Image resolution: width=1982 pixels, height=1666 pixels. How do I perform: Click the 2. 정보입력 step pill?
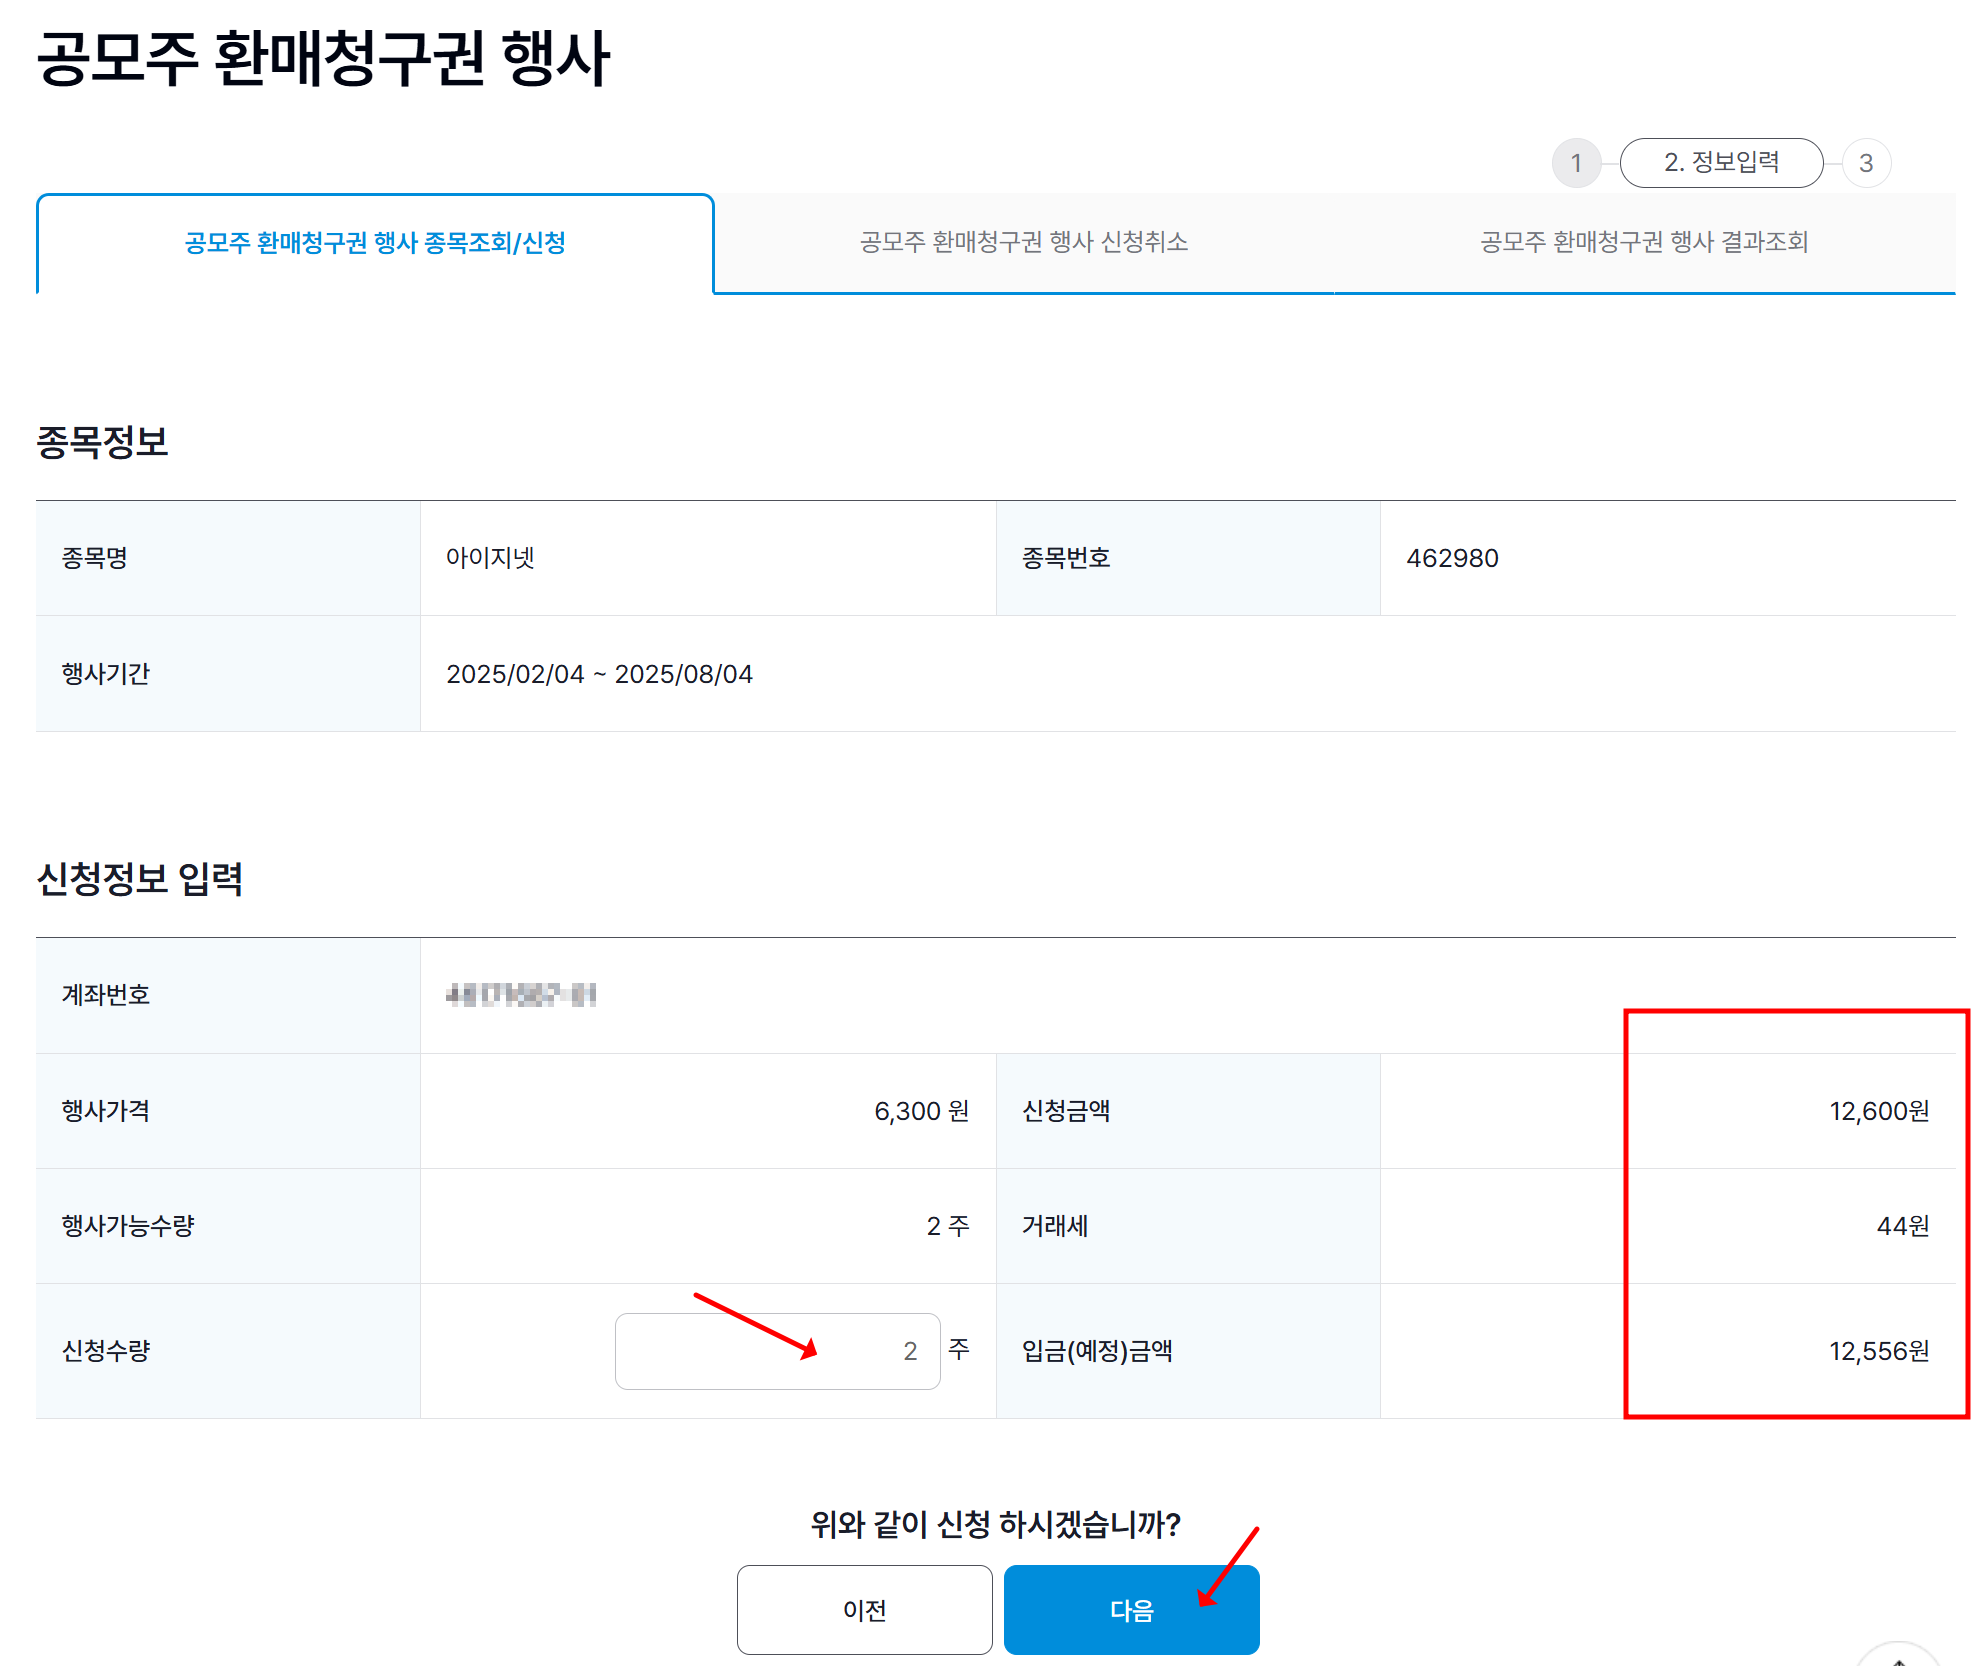pos(1722,162)
